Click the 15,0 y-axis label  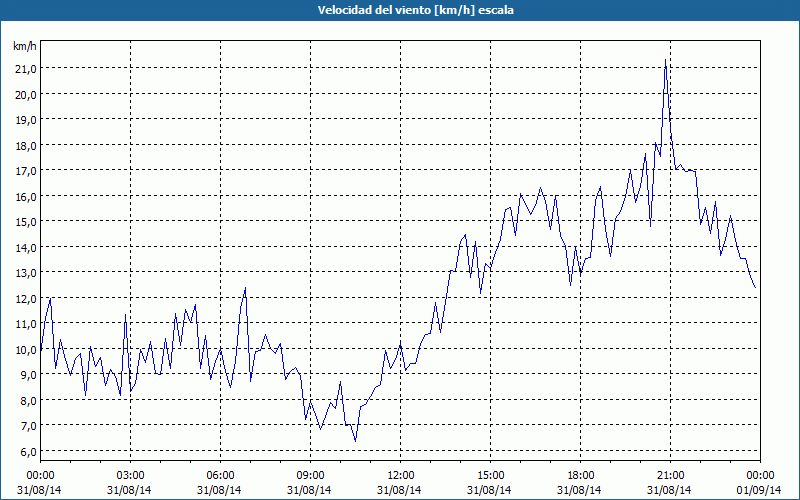pyautogui.click(x=27, y=221)
